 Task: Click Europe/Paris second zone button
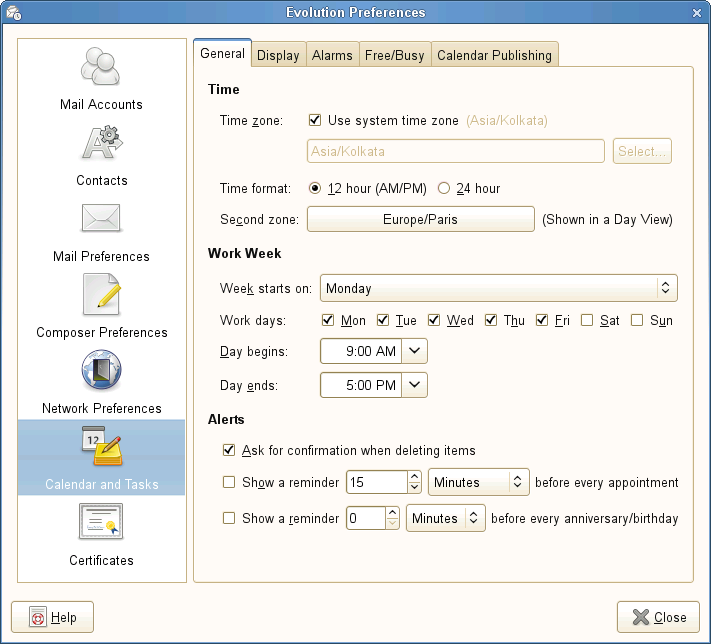pos(420,219)
